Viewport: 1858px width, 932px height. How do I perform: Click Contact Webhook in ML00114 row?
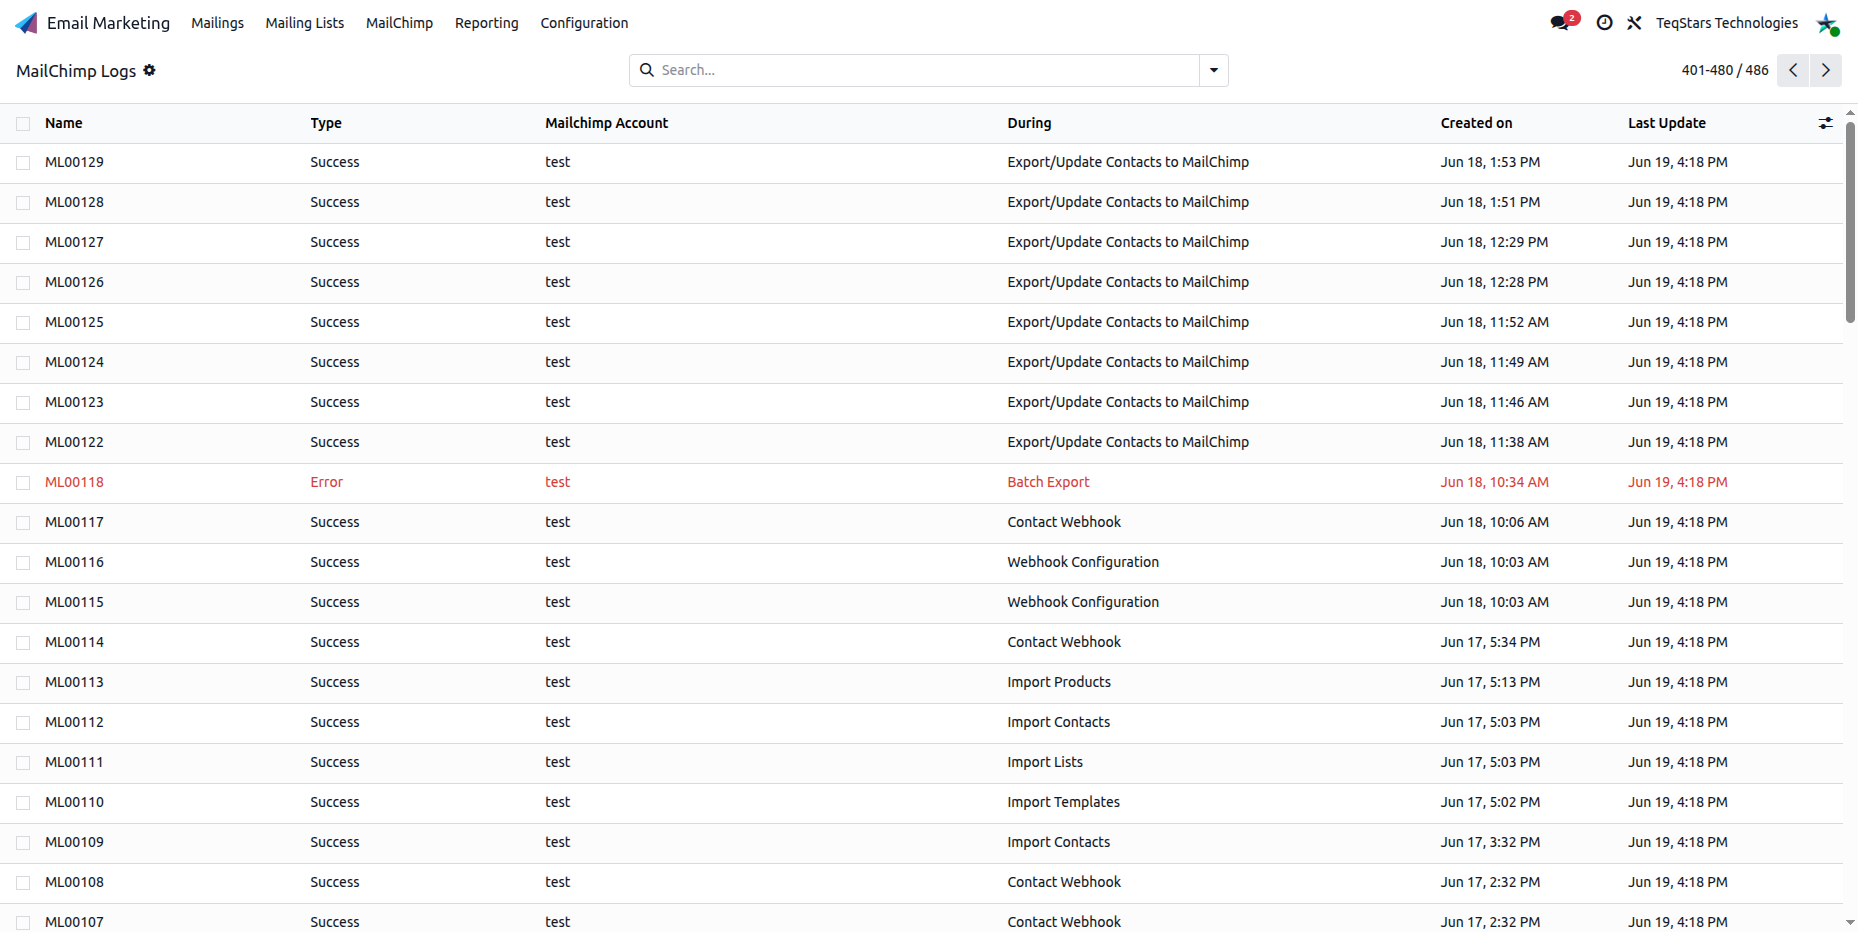click(x=1064, y=642)
